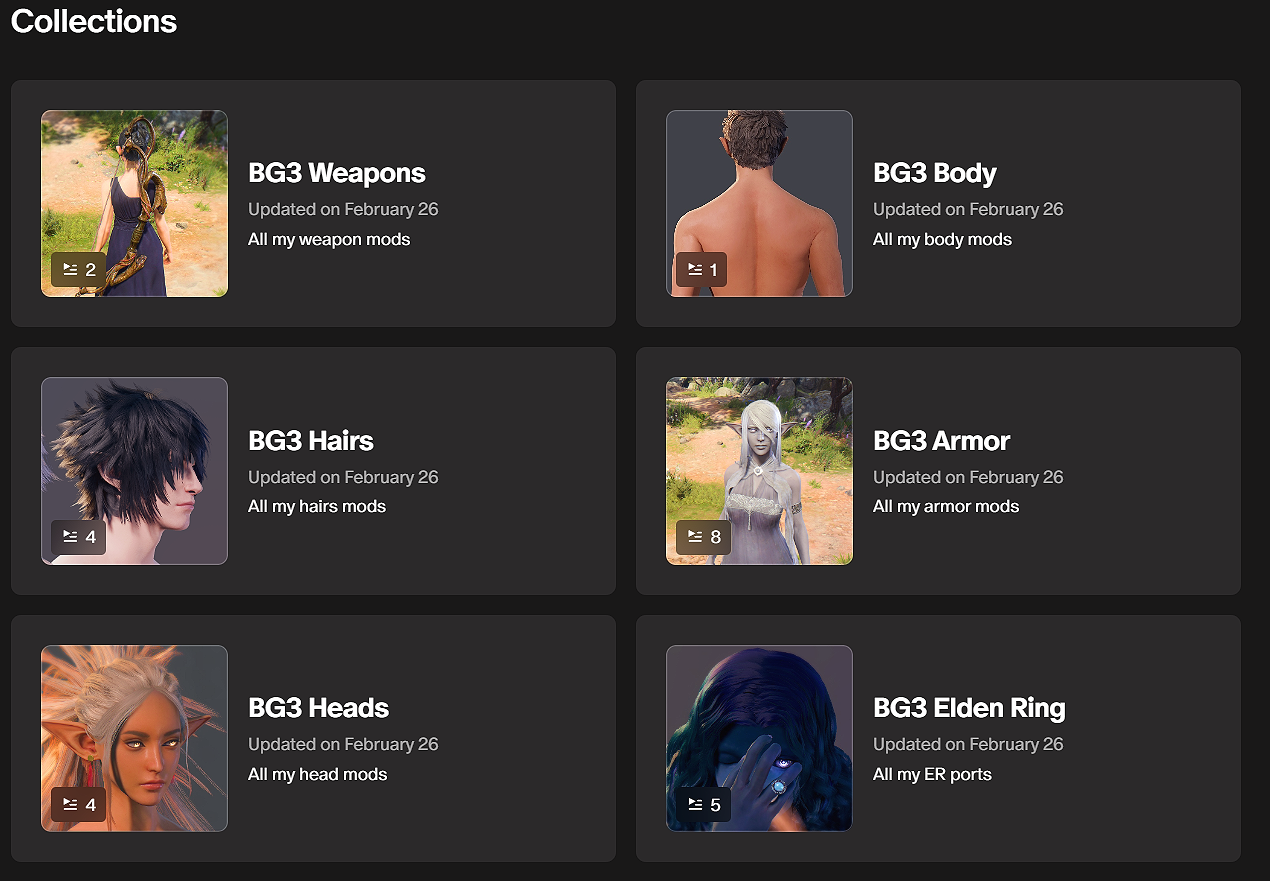Select the text 'All my weapon mods'
The height and width of the screenshot is (881, 1270).
pos(329,239)
